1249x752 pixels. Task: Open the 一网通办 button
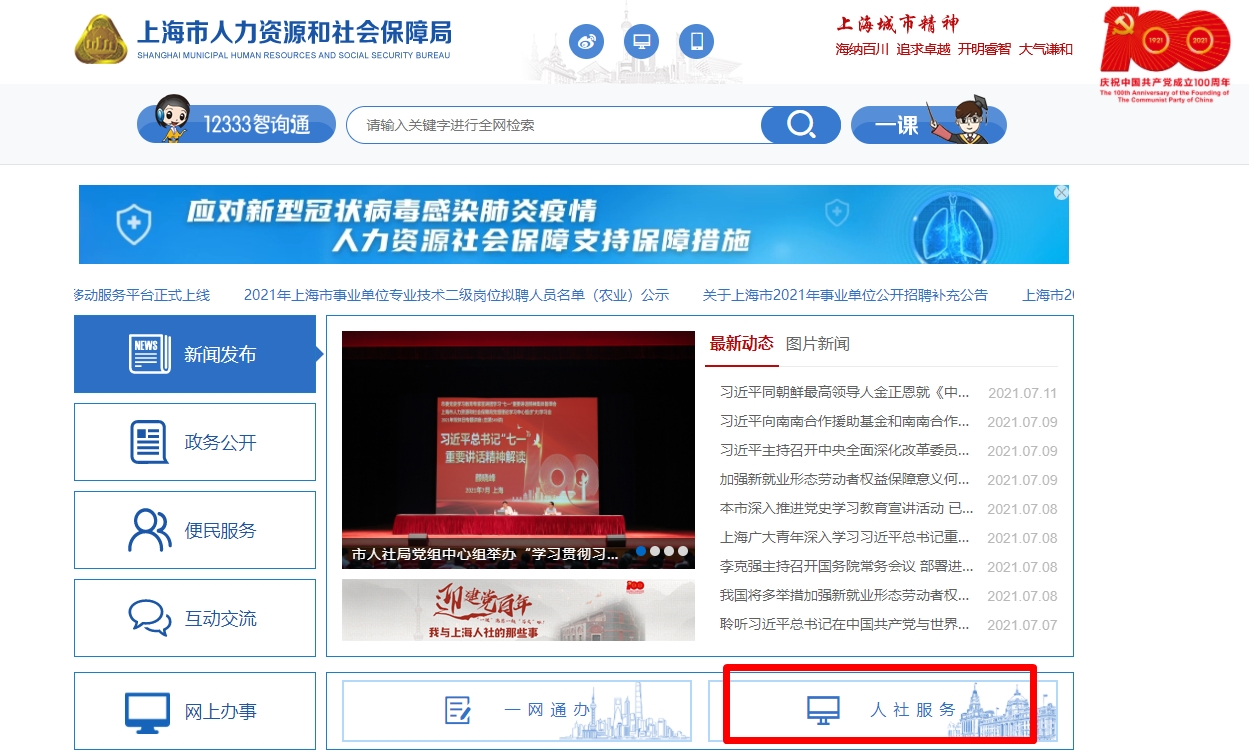(x=517, y=710)
